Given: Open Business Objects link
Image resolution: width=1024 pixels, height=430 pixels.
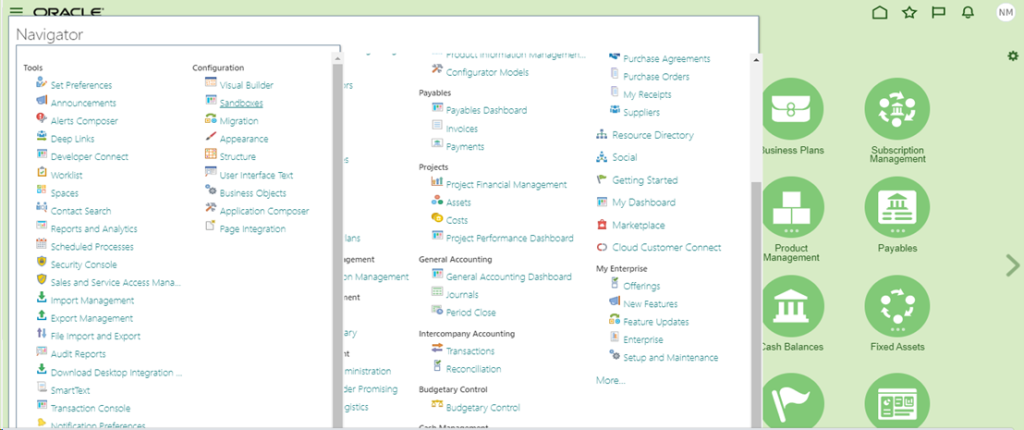Looking at the screenshot, I should point(253,193).
